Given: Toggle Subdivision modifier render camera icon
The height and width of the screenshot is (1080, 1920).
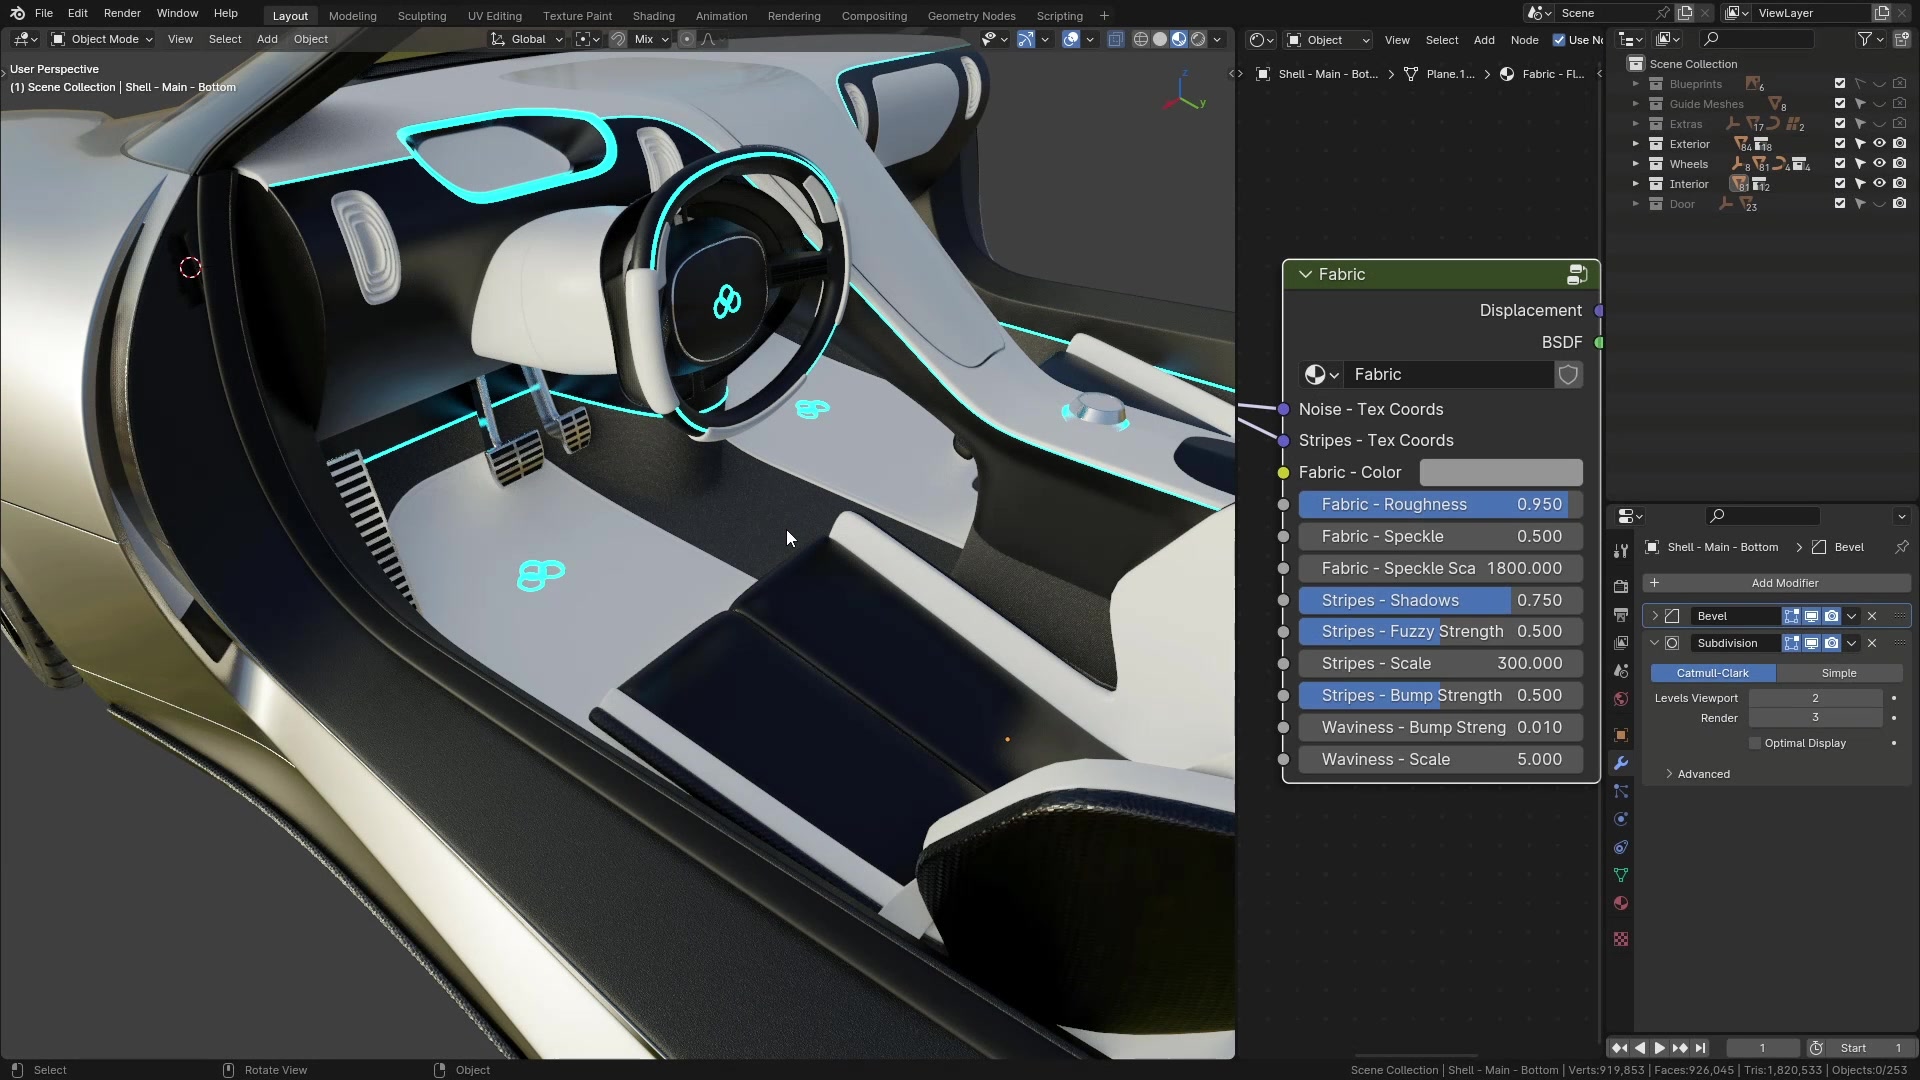Looking at the screenshot, I should coord(1831,643).
